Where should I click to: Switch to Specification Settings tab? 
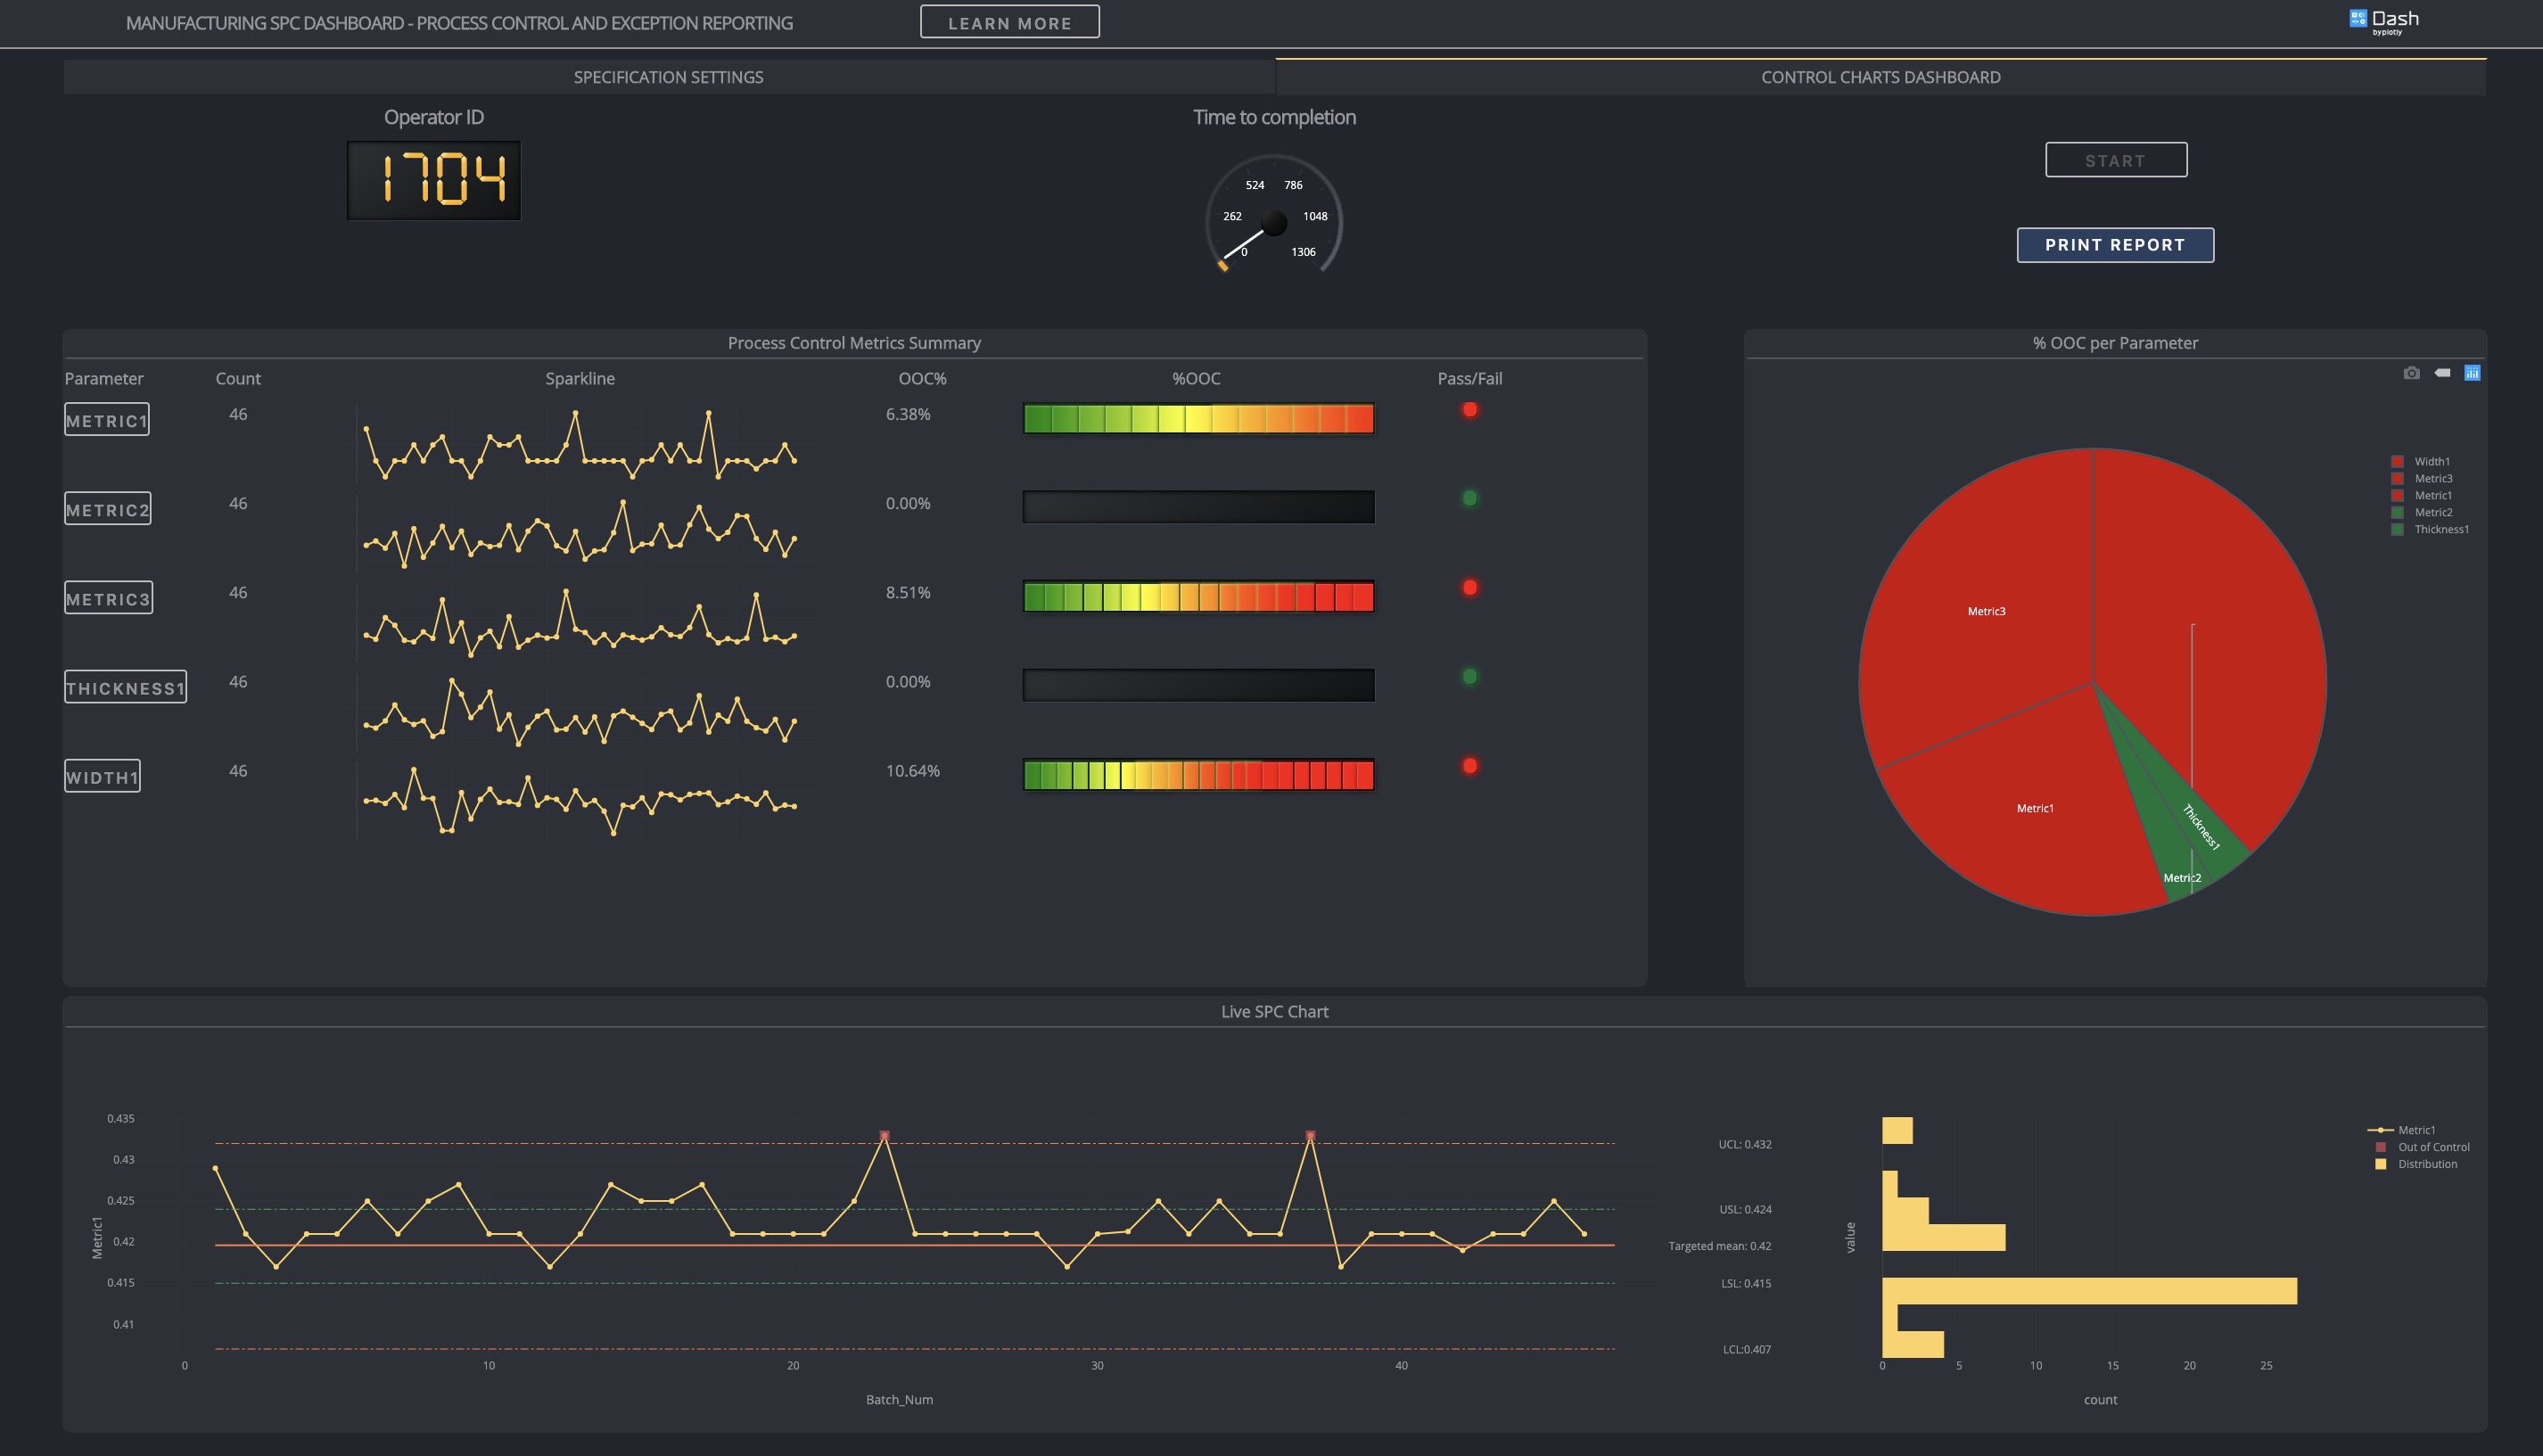668,77
